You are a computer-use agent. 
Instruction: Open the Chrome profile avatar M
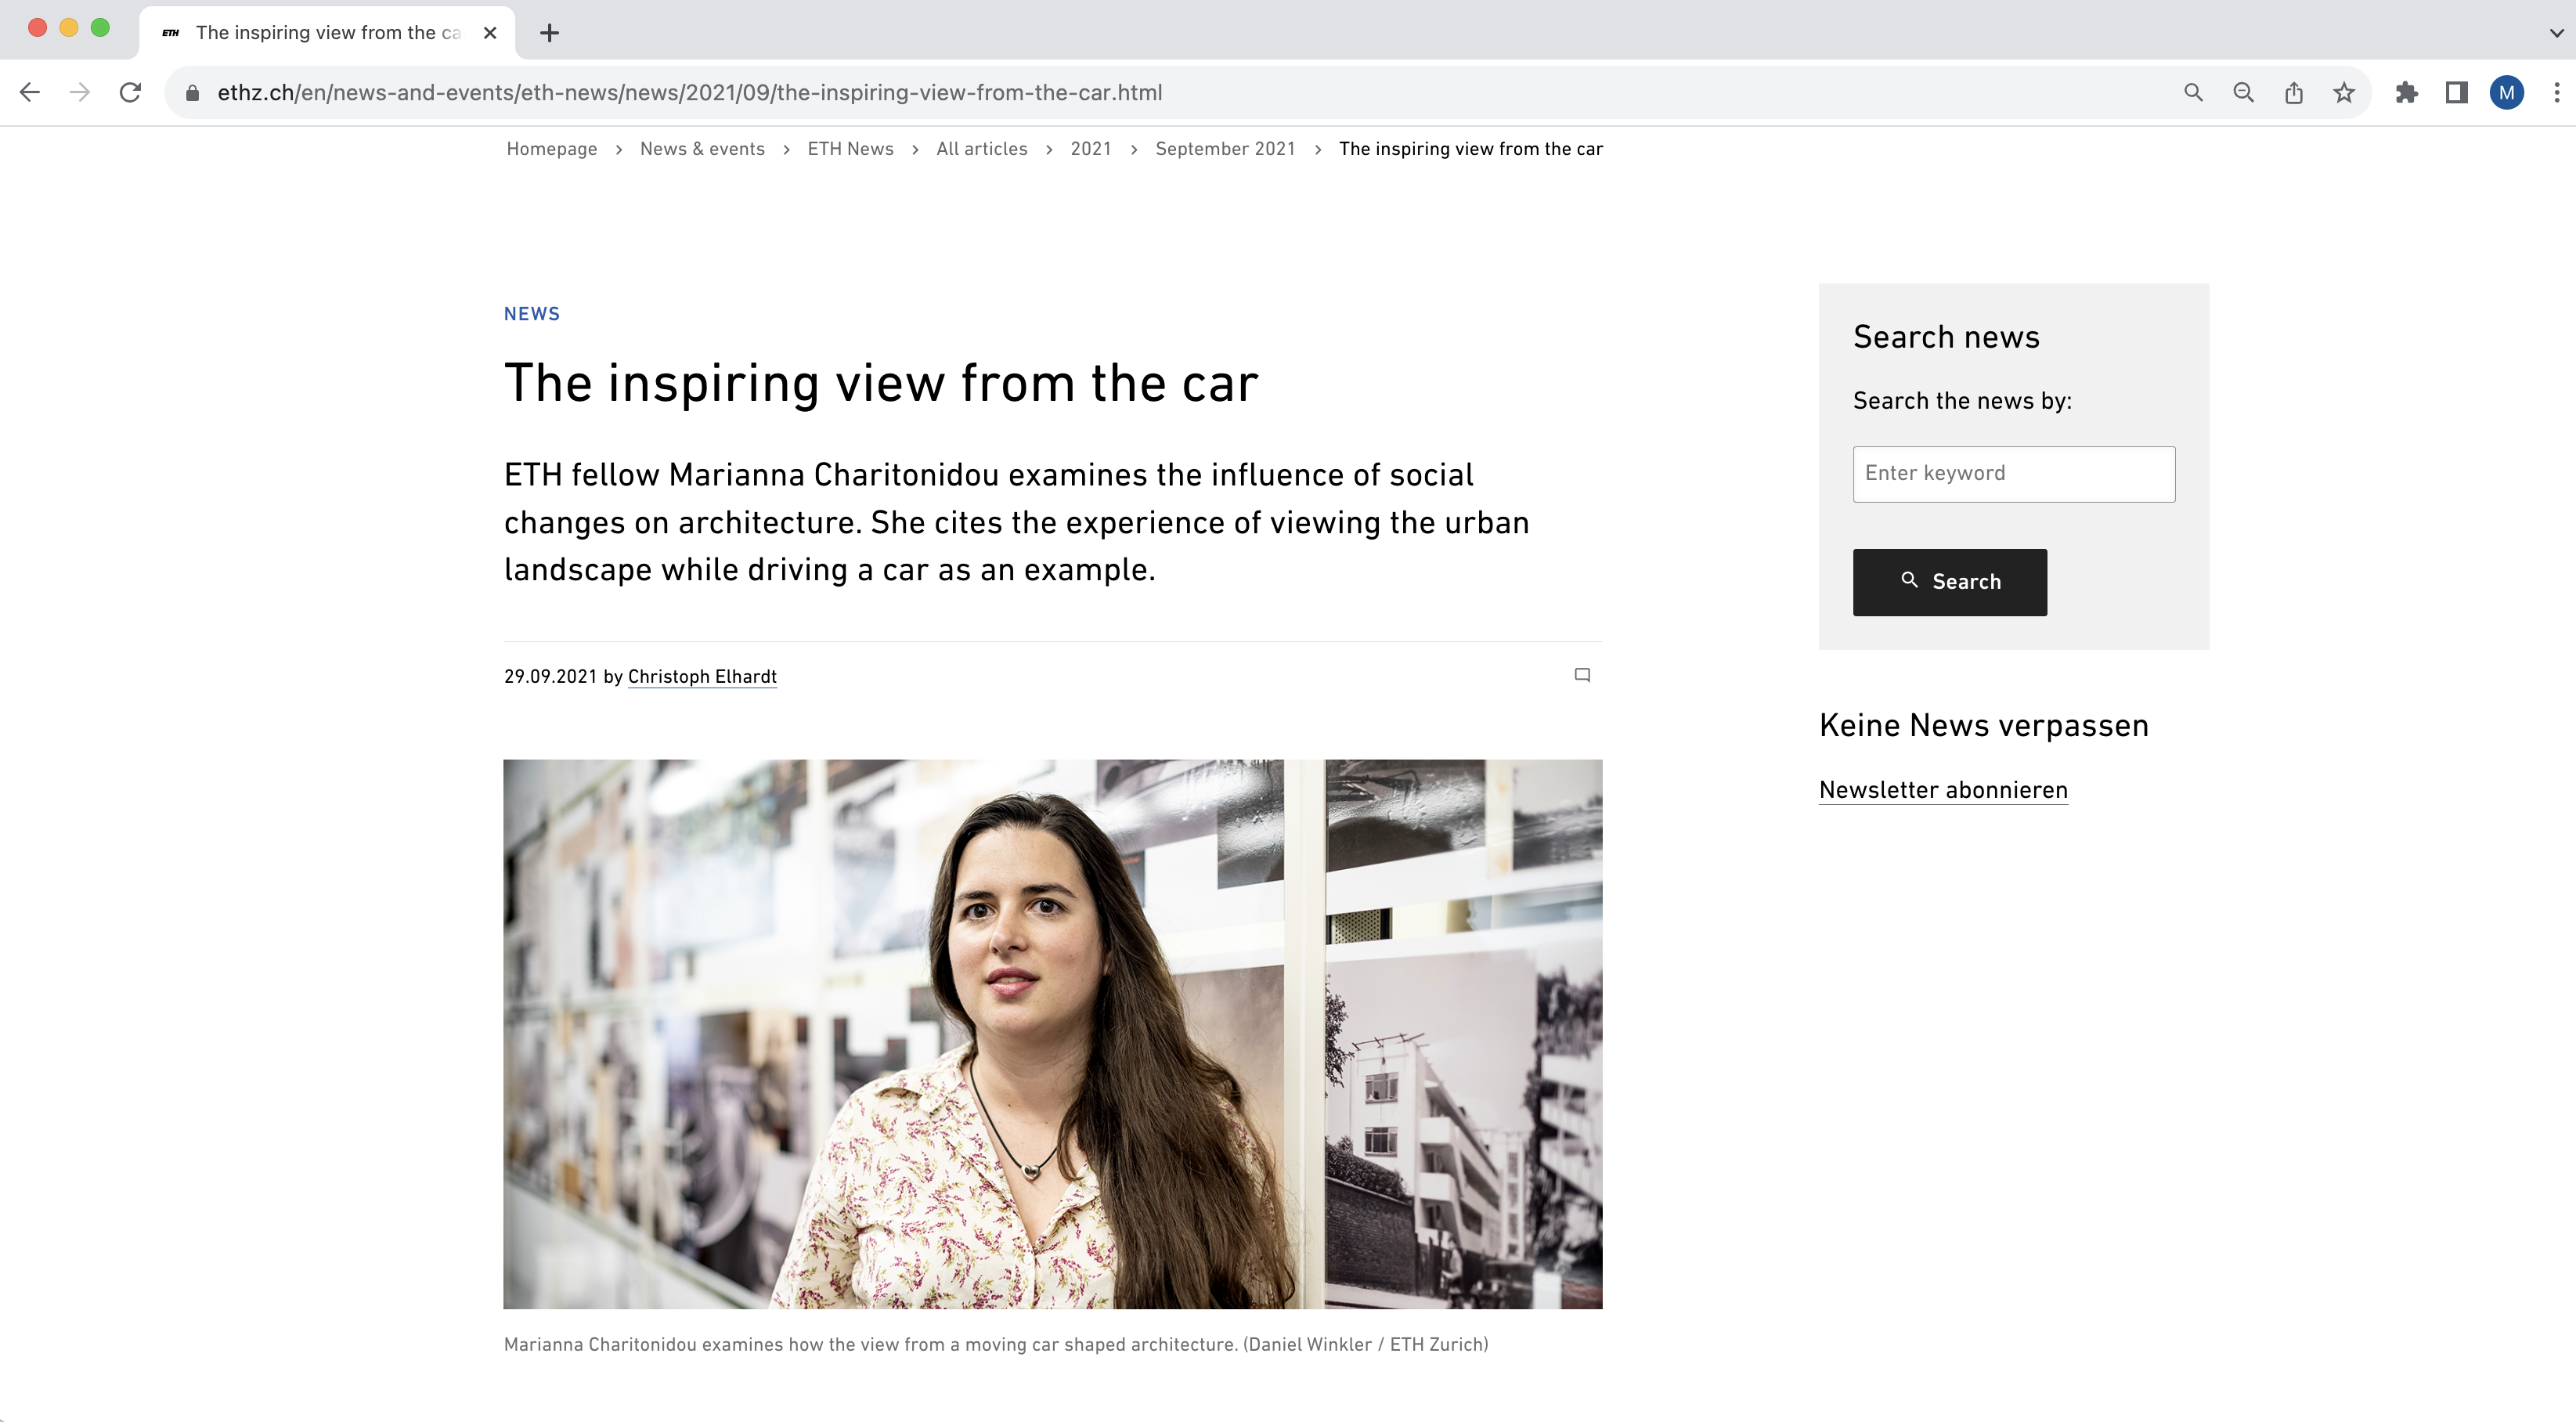coord(2506,92)
